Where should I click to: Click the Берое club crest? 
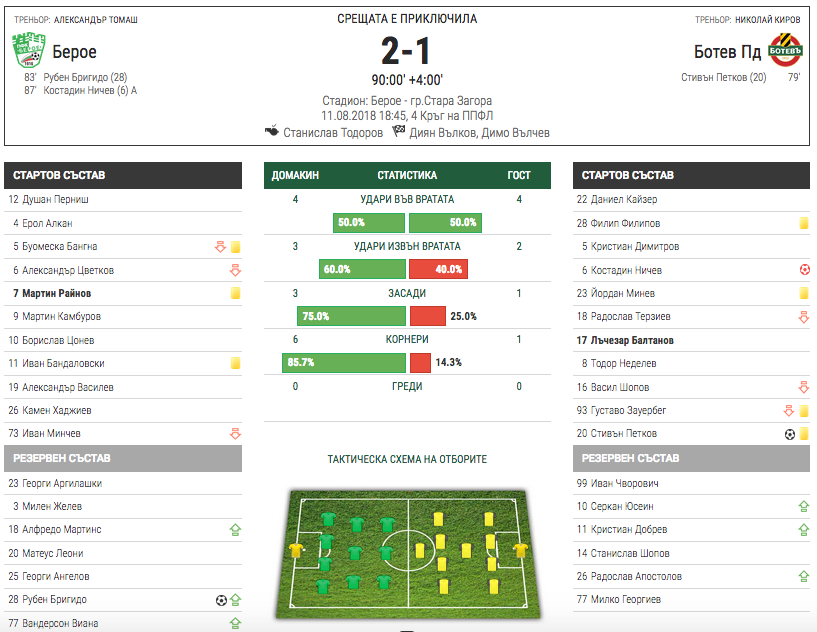coord(26,51)
